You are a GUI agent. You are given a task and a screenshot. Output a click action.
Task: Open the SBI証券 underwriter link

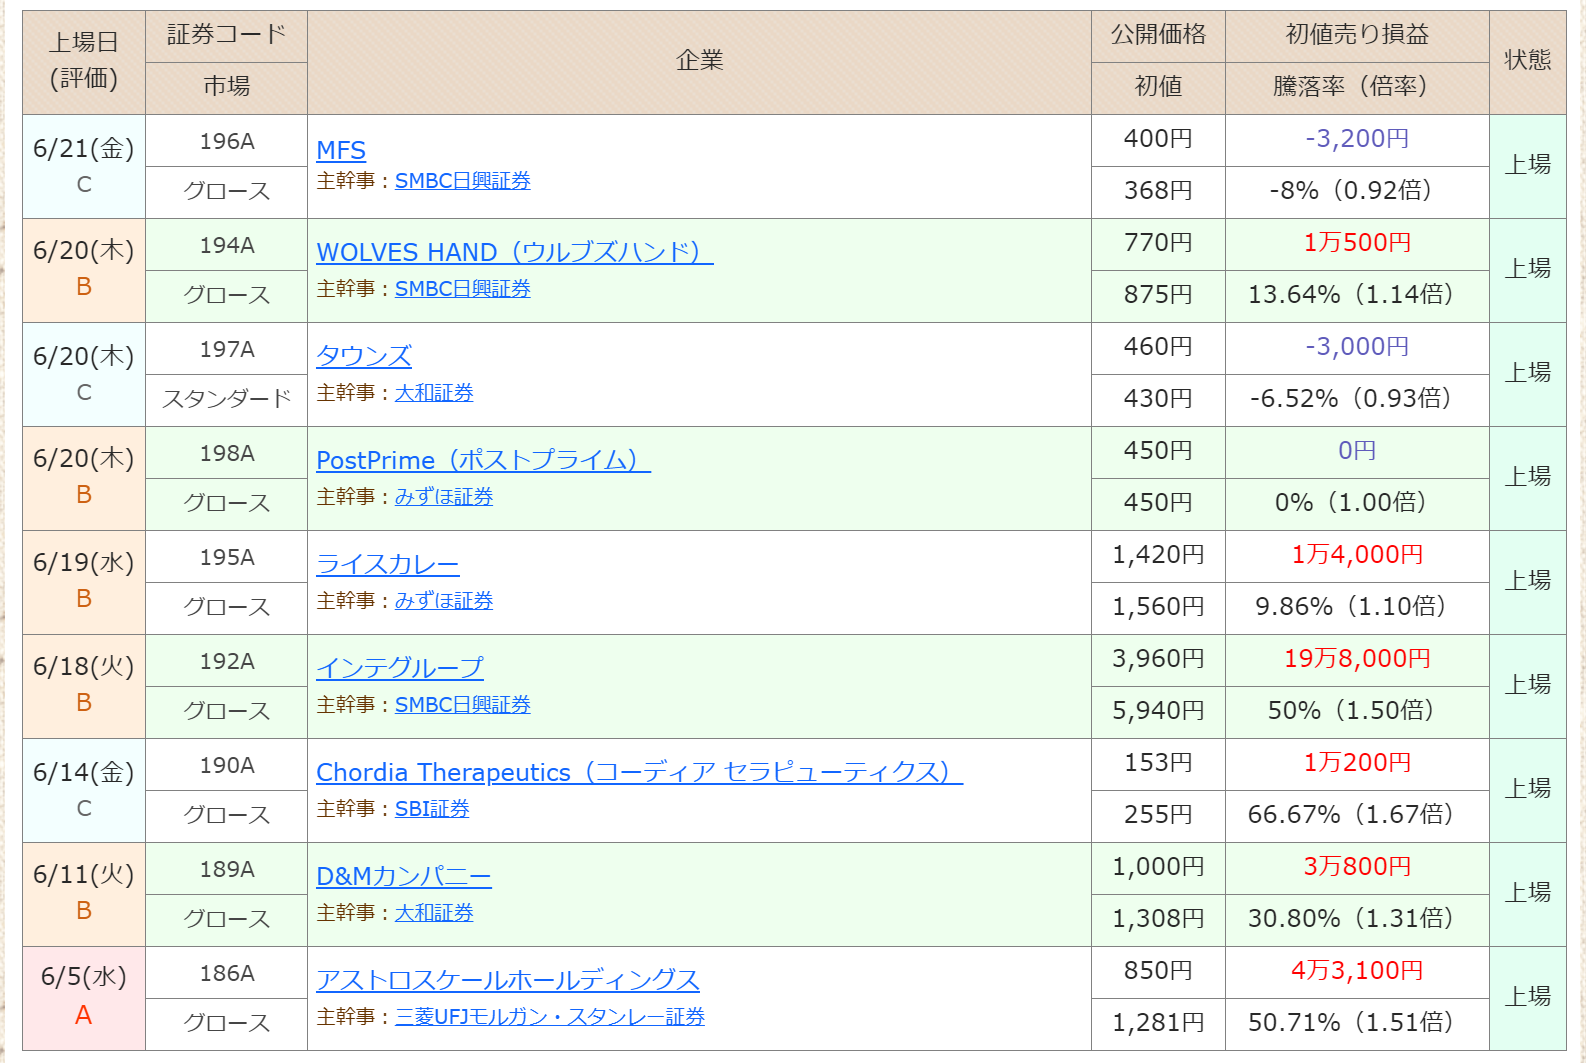432,809
